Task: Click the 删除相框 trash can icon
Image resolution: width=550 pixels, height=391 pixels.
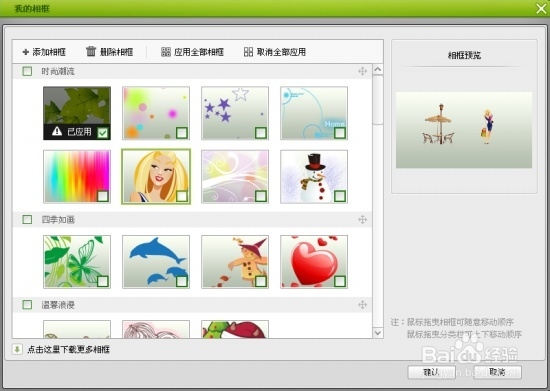Action: [91, 51]
